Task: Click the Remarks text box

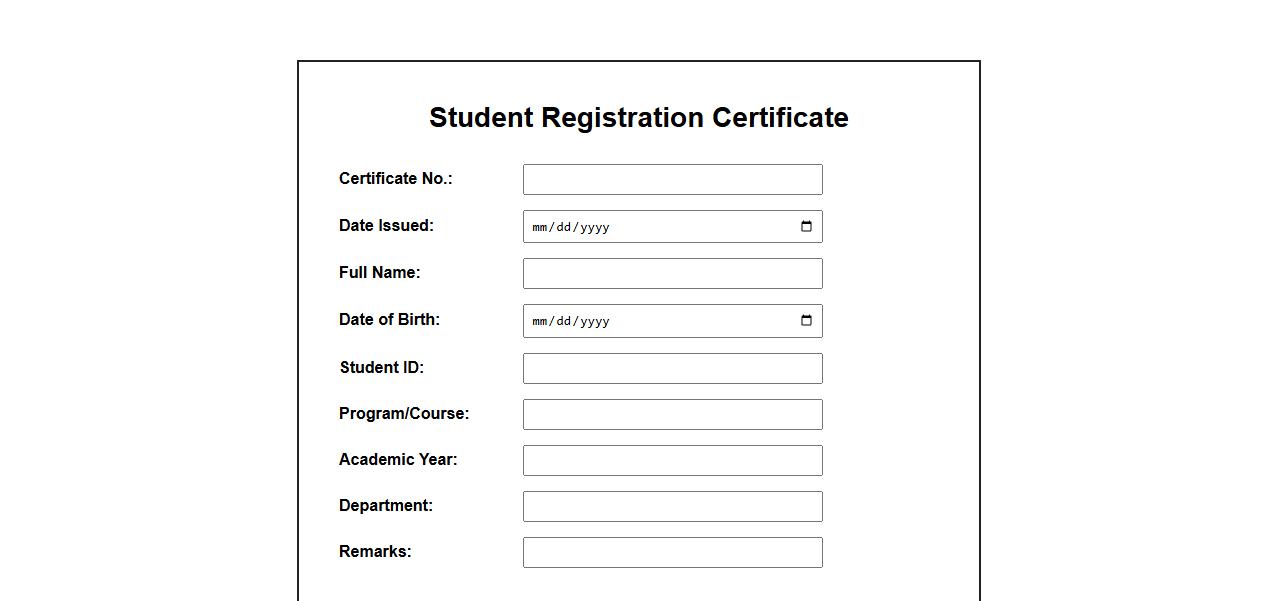Action: [x=672, y=552]
